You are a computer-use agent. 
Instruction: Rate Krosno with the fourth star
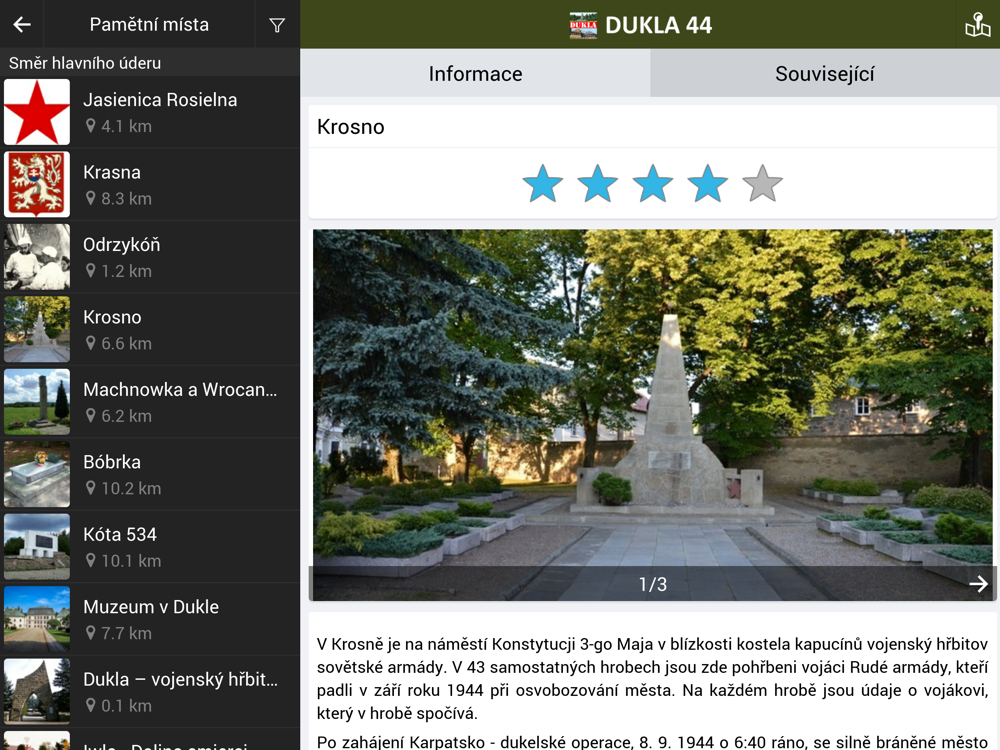click(x=708, y=184)
